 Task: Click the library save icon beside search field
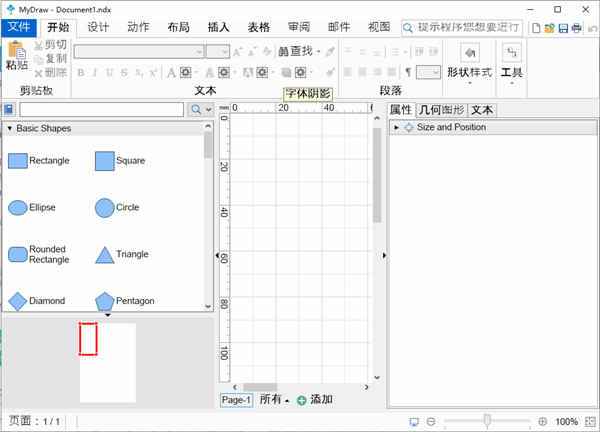click(x=9, y=109)
